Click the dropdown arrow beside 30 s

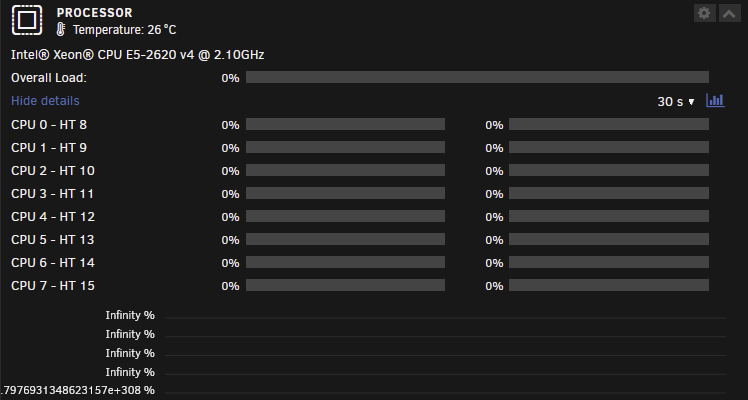click(691, 102)
